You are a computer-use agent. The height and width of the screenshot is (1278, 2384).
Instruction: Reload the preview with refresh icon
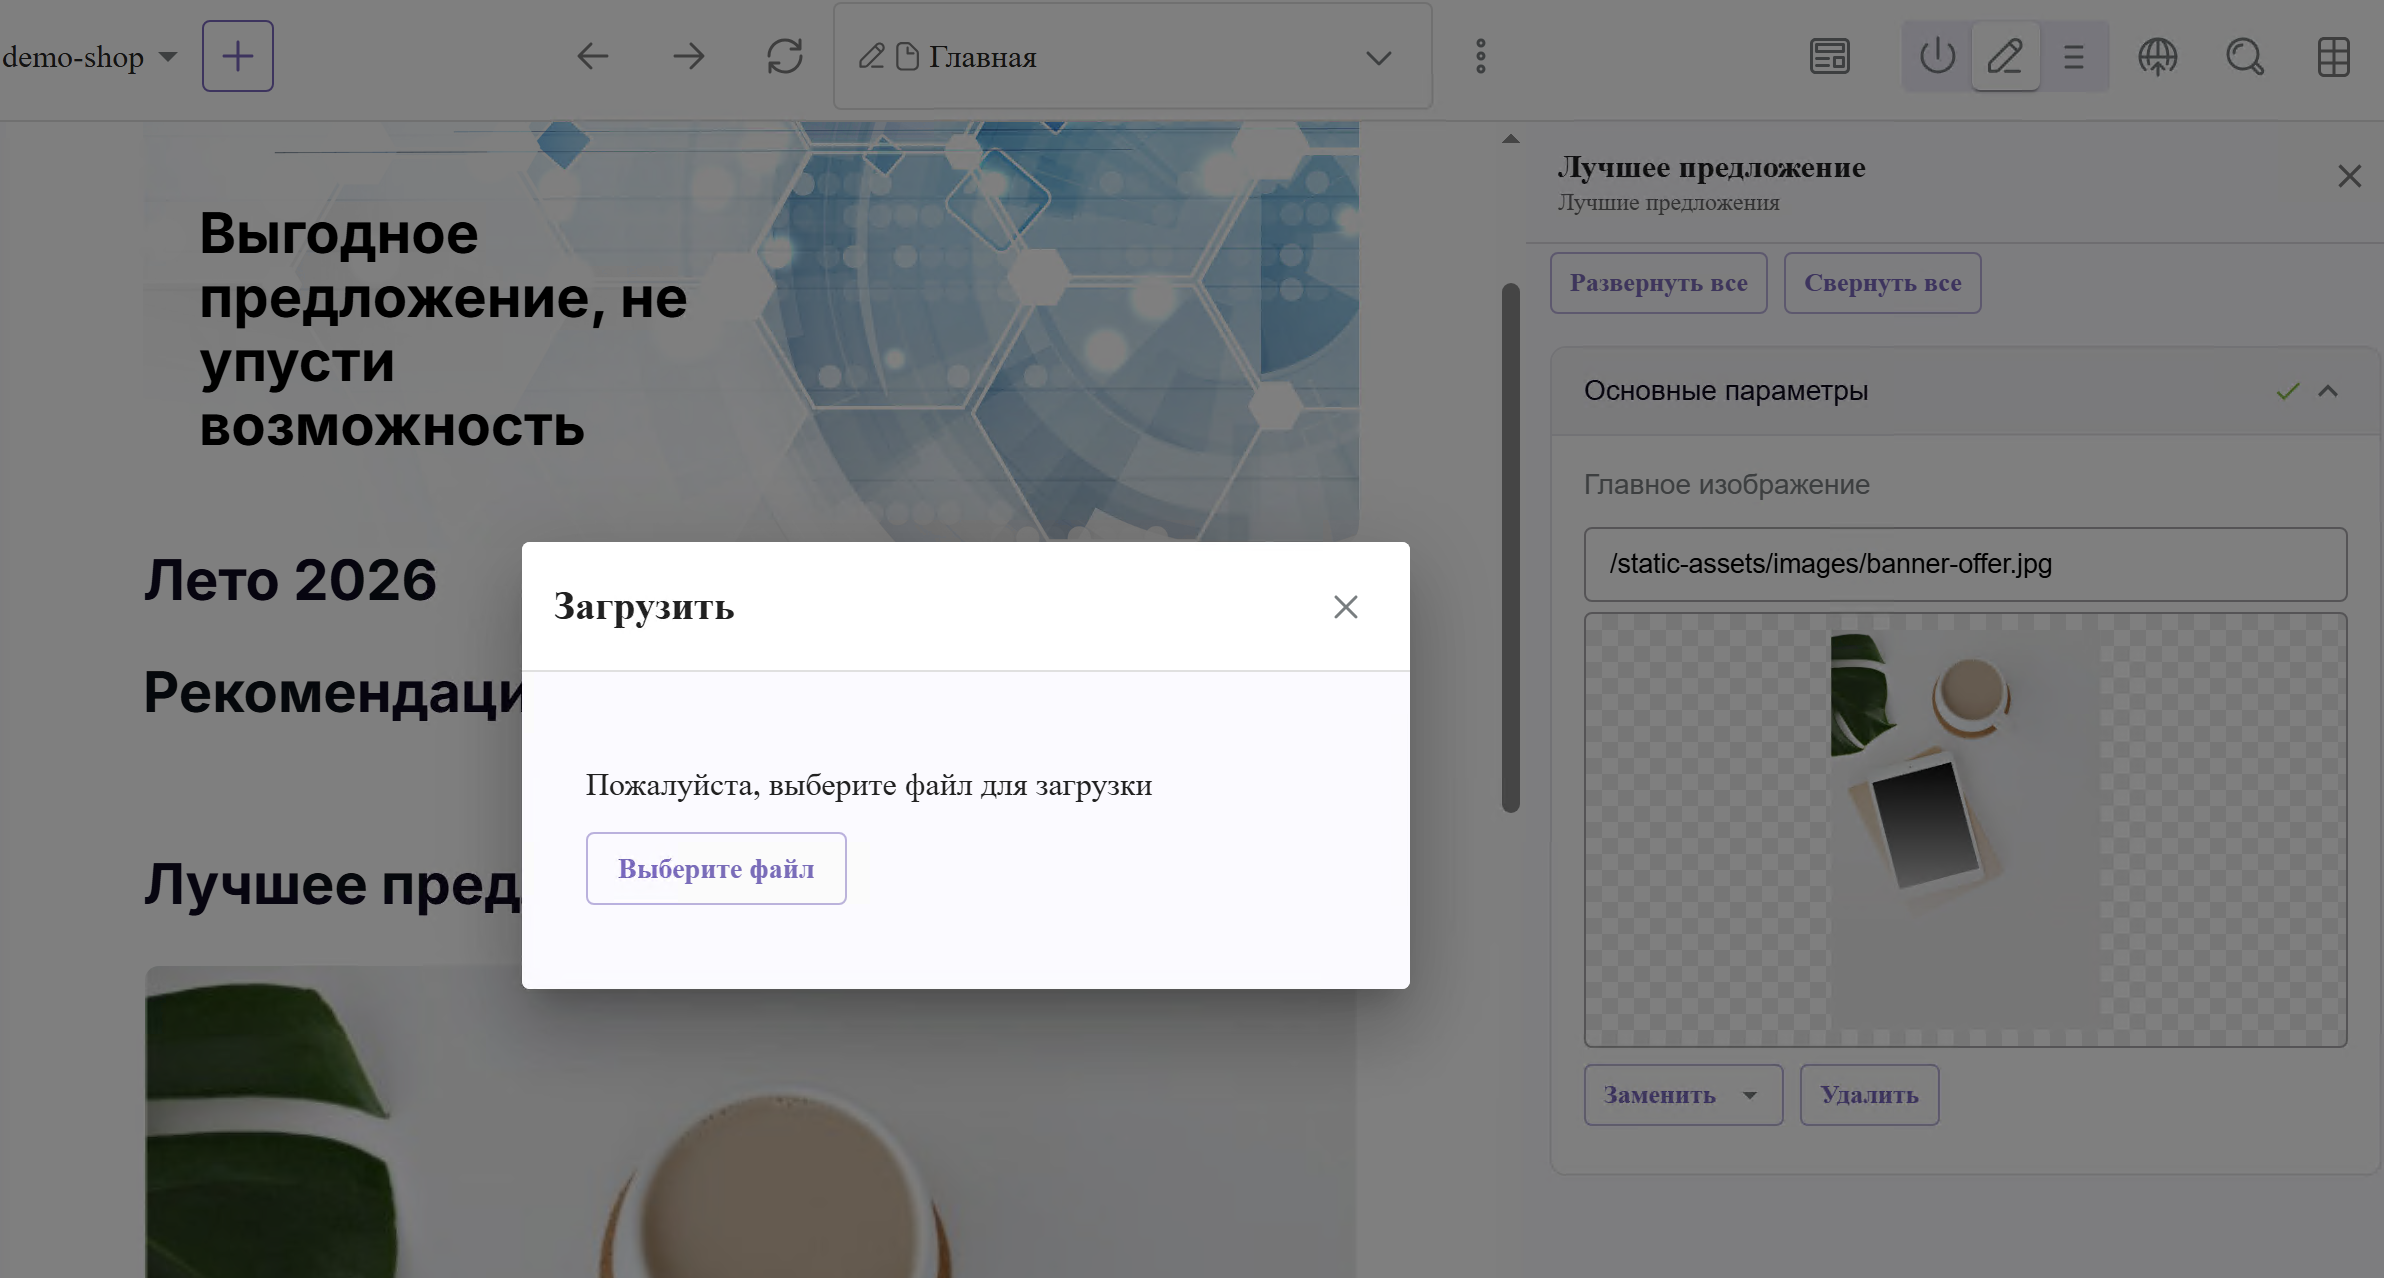click(x=785, y=56)
